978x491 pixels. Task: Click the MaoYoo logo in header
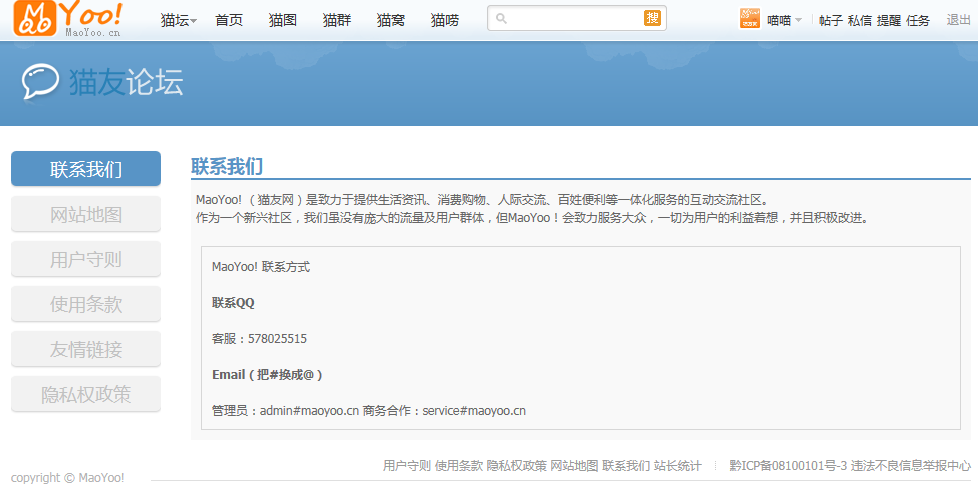click(x=67, y=19)
